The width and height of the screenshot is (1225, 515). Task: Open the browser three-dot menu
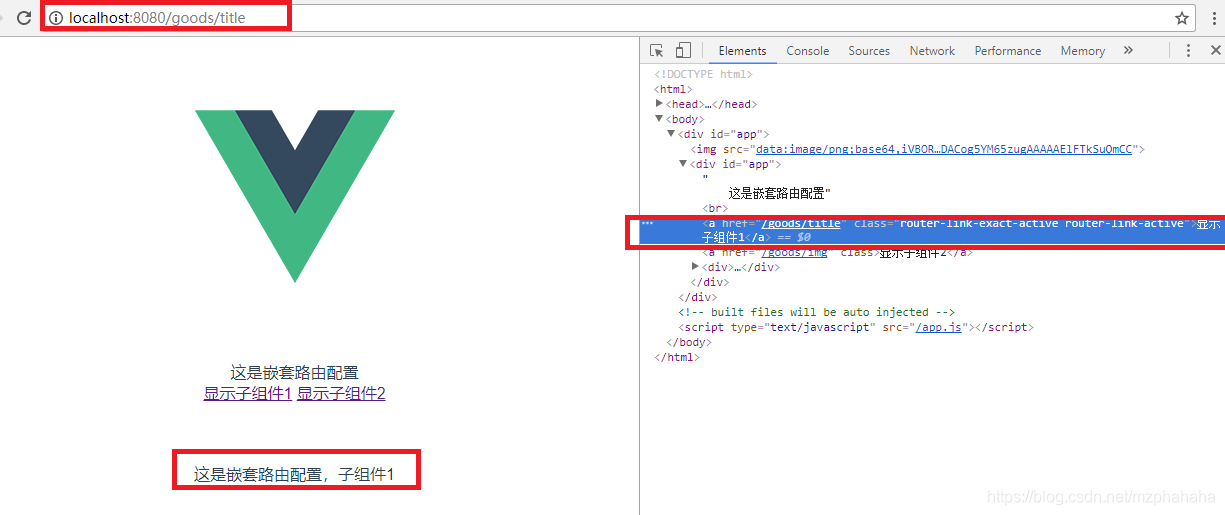coord(1214,18)
